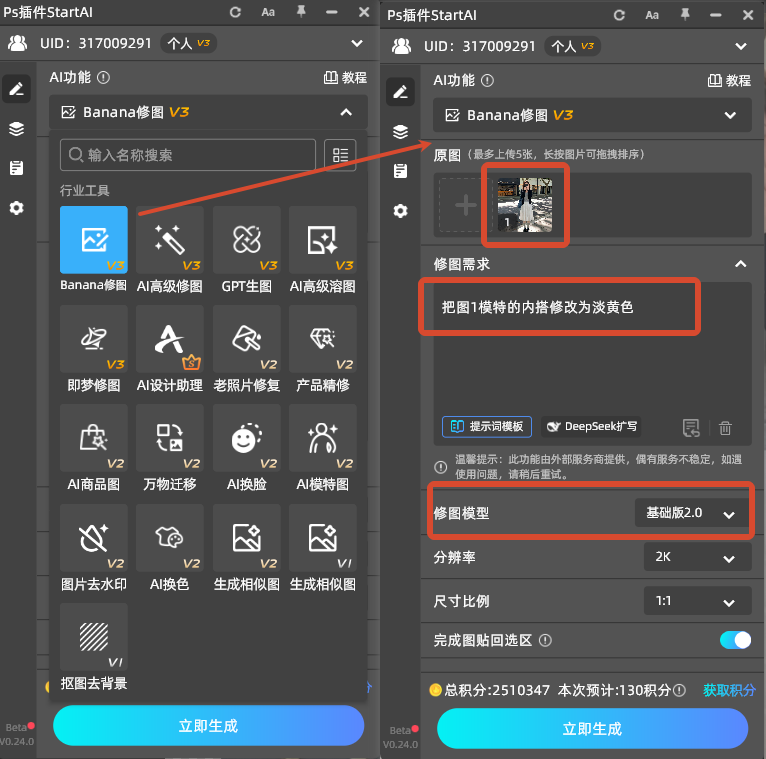Image resolution: width=766 pixels, height=759 pixels.
Task: Open layers sidebar icon in right panel
Action: click(x=401, y=132)
